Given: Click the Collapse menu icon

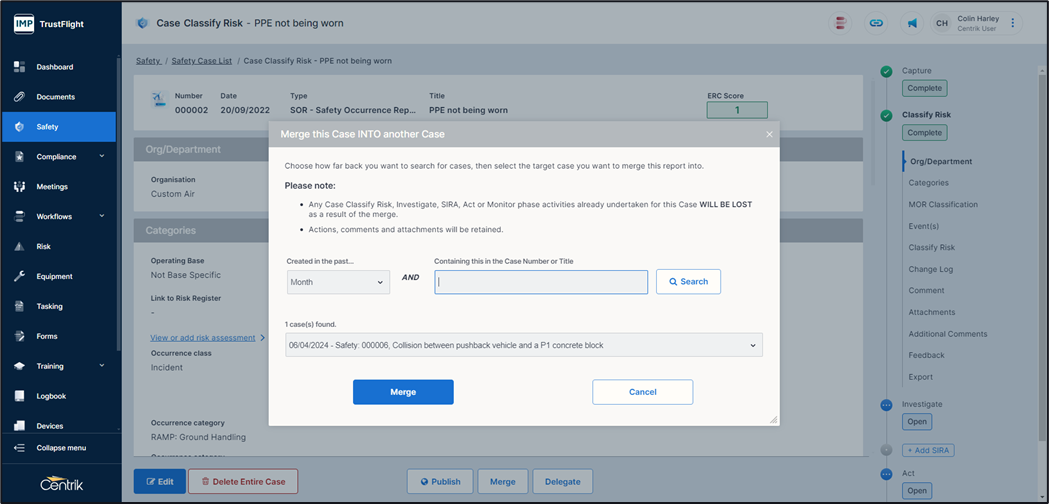Looking at the screenshot, I should (x=19, y=448).
